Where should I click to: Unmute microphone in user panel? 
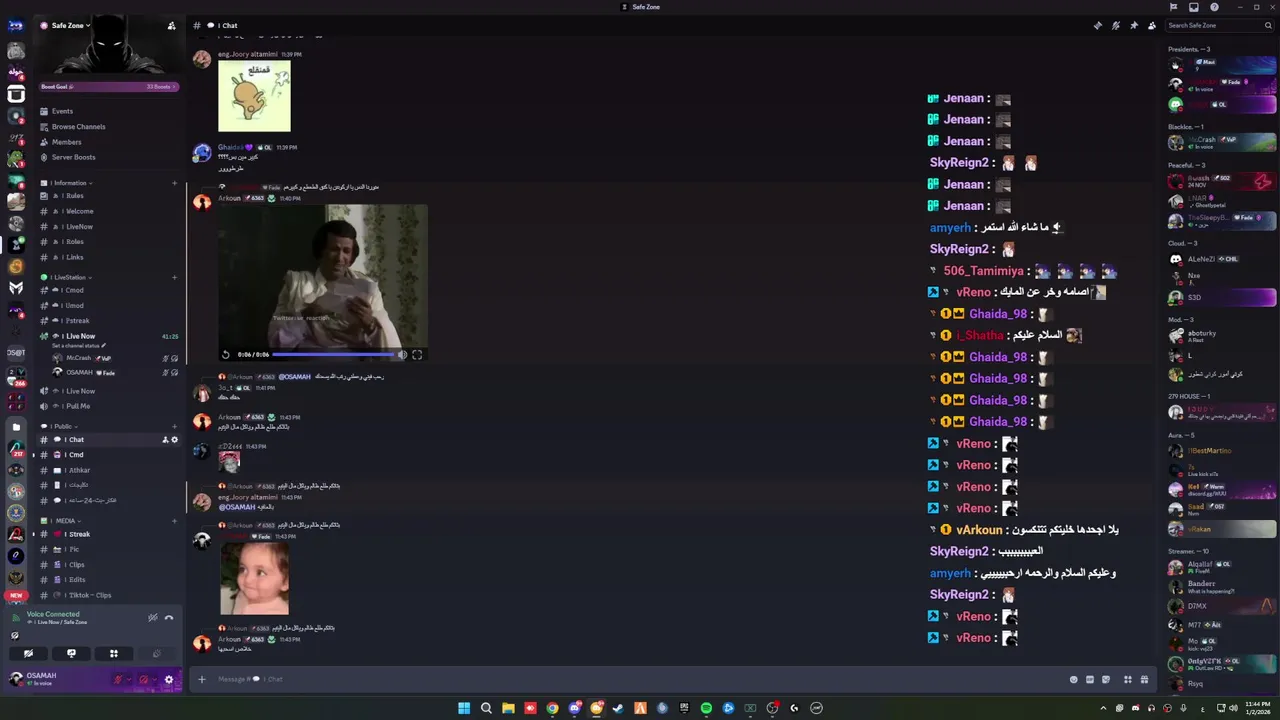coord(118,680)
